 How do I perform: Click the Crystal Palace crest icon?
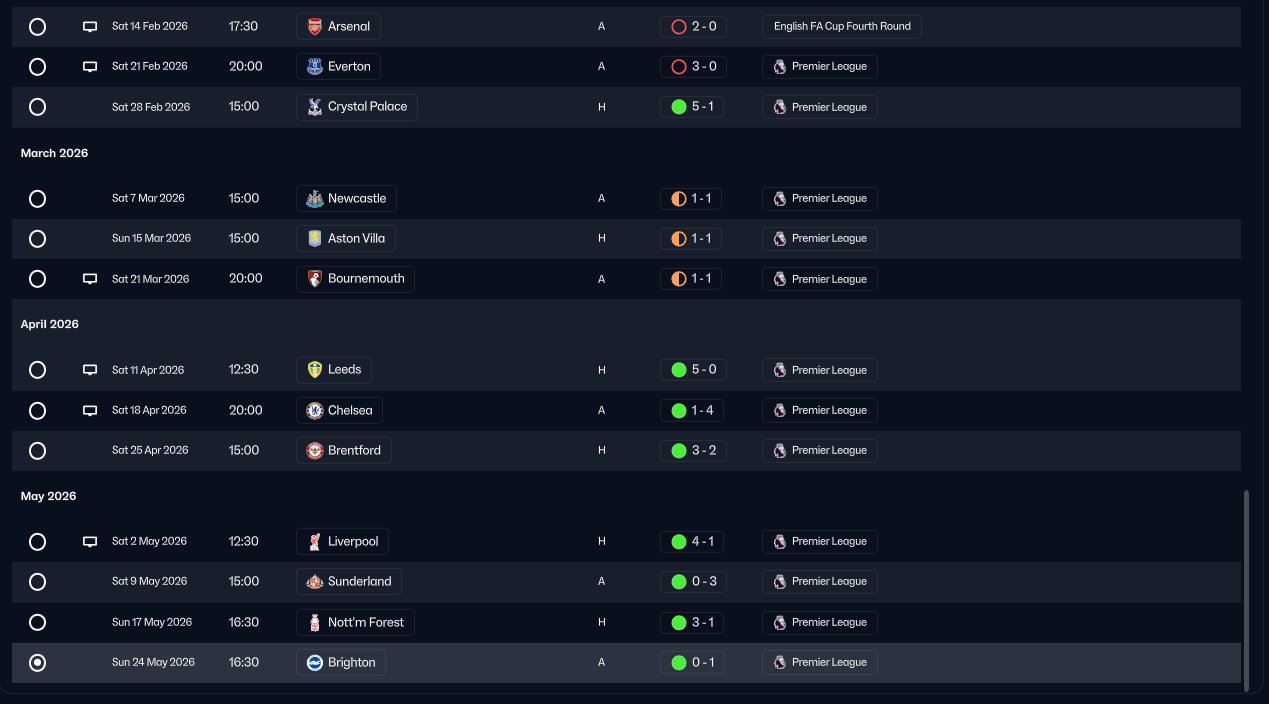tap(314, 107)
